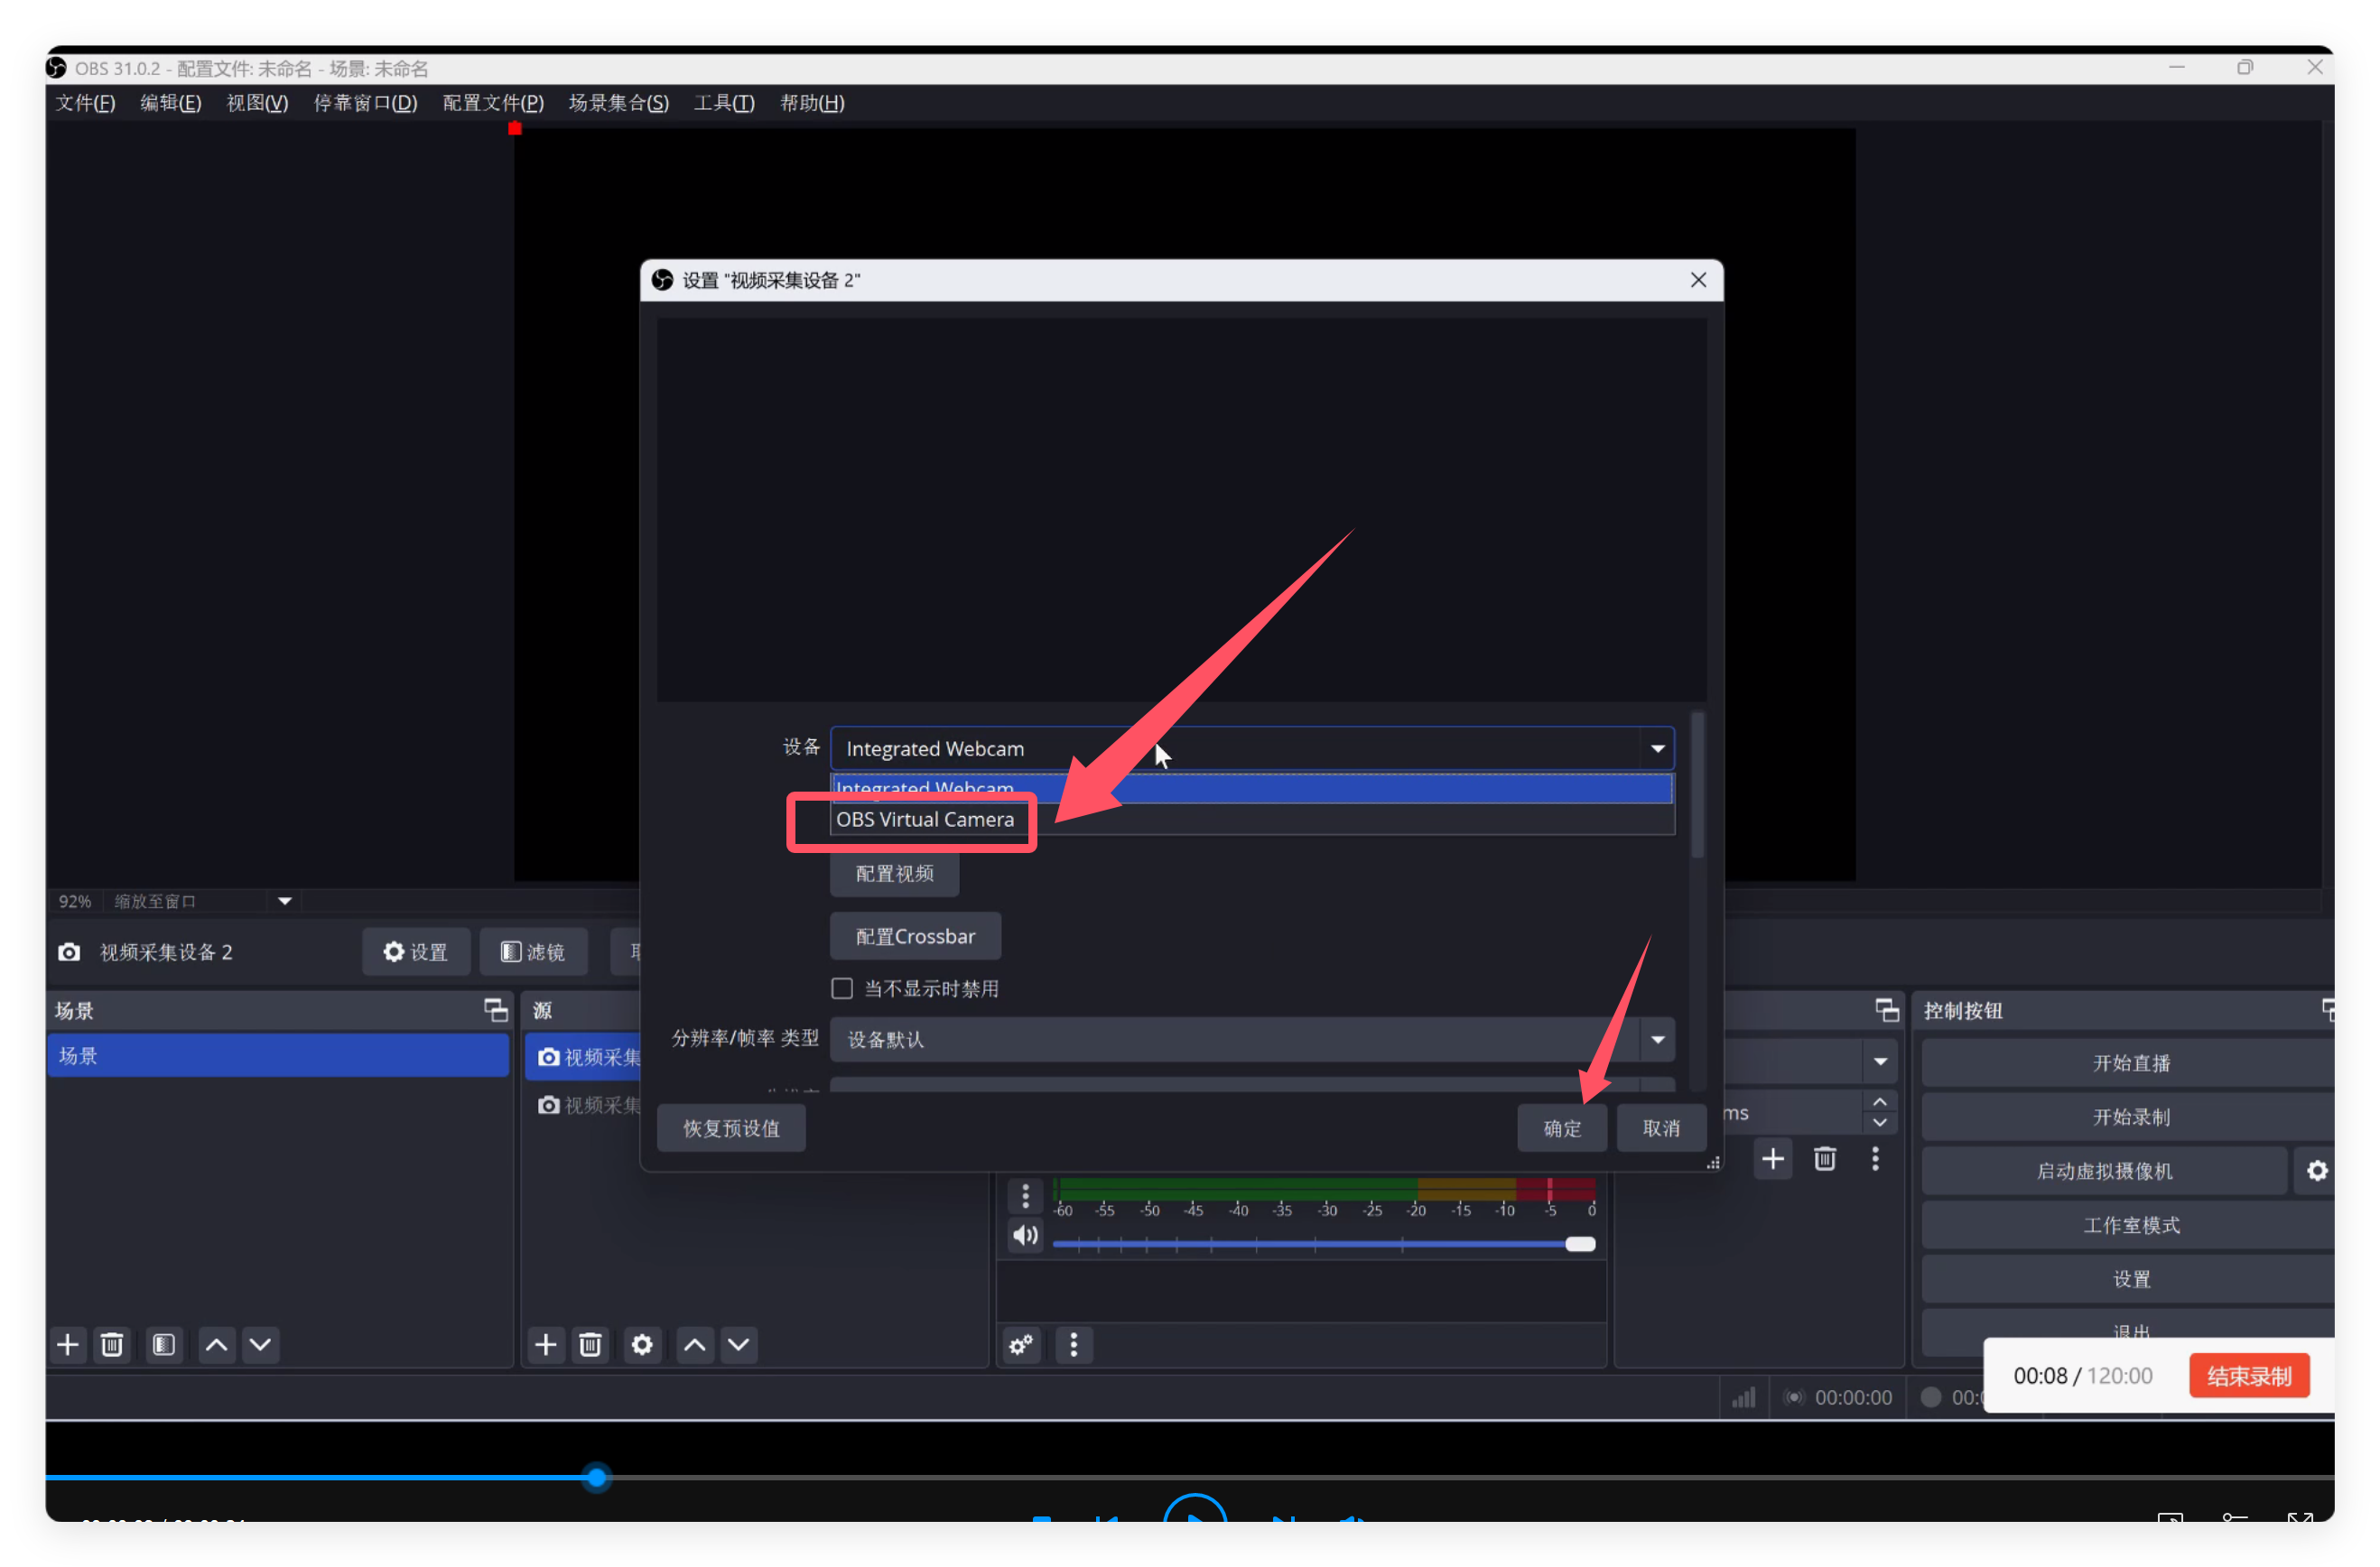Toggle 工作室模式 studio mode button
This screenshot has height=1567, width=2380.
(2130, 1225)
